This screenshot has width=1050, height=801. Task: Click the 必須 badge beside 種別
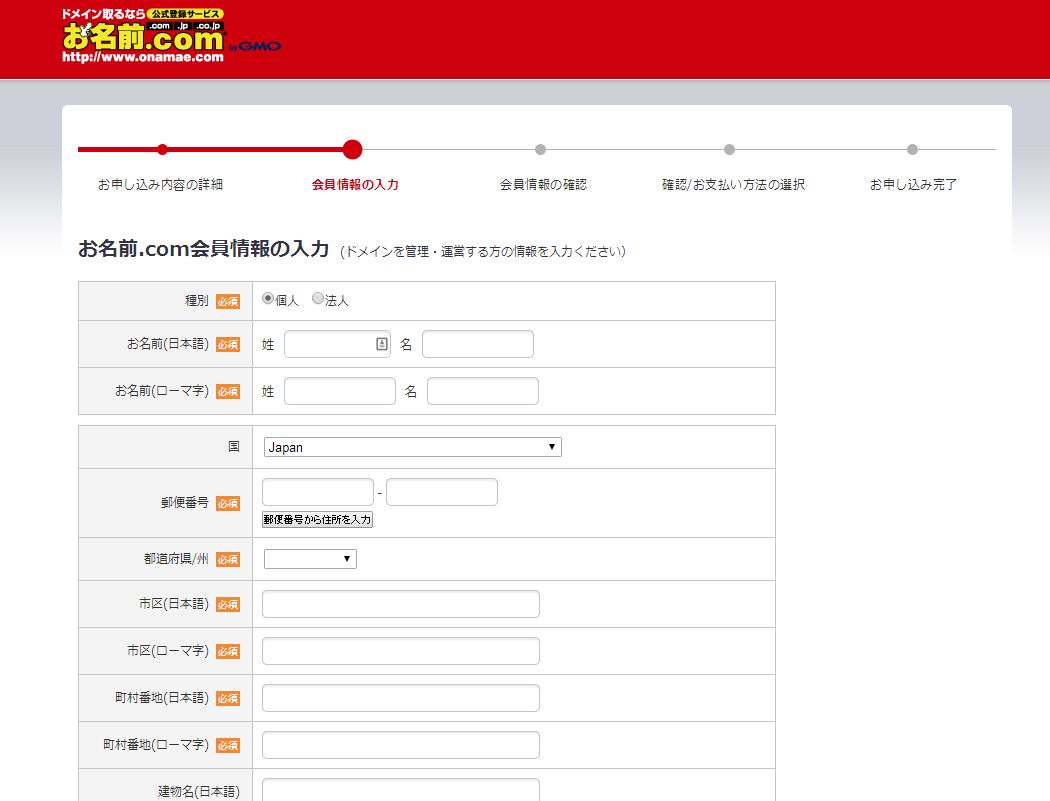228,301
